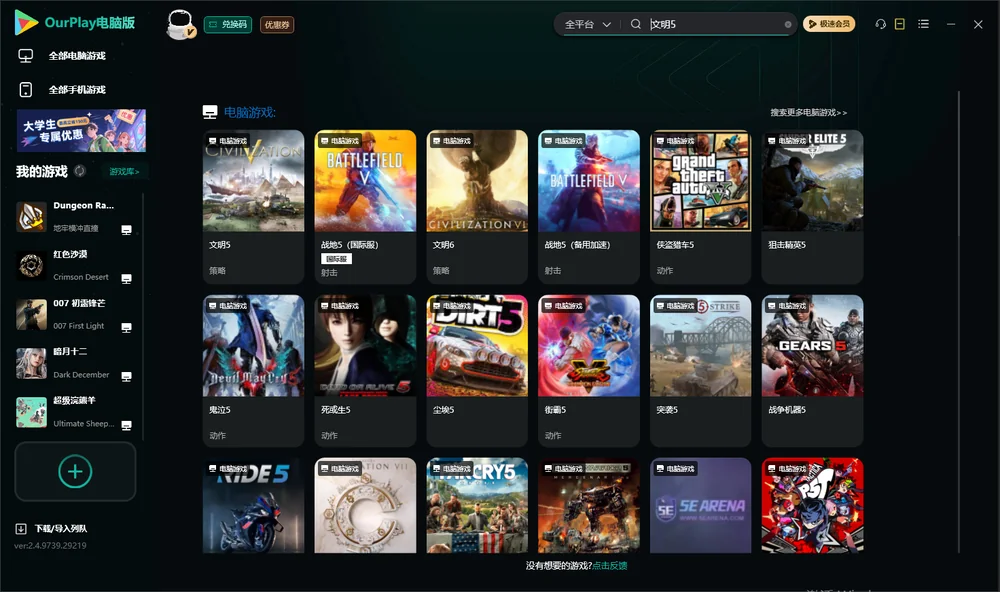Select Dungeon Ra... in my games
The height and width of the screenshot is (592, 1000).
coord(75,216)
